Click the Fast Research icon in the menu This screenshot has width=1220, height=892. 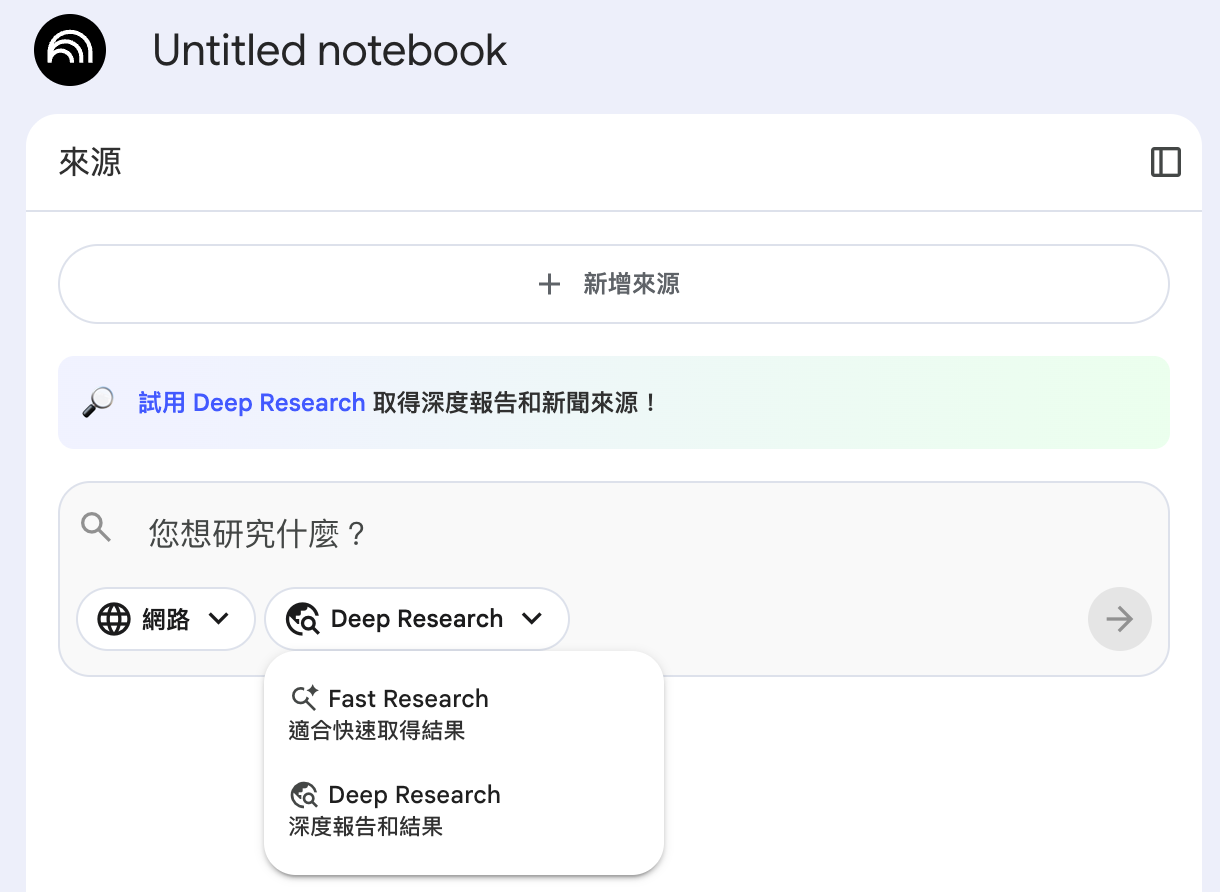[304, 697]
